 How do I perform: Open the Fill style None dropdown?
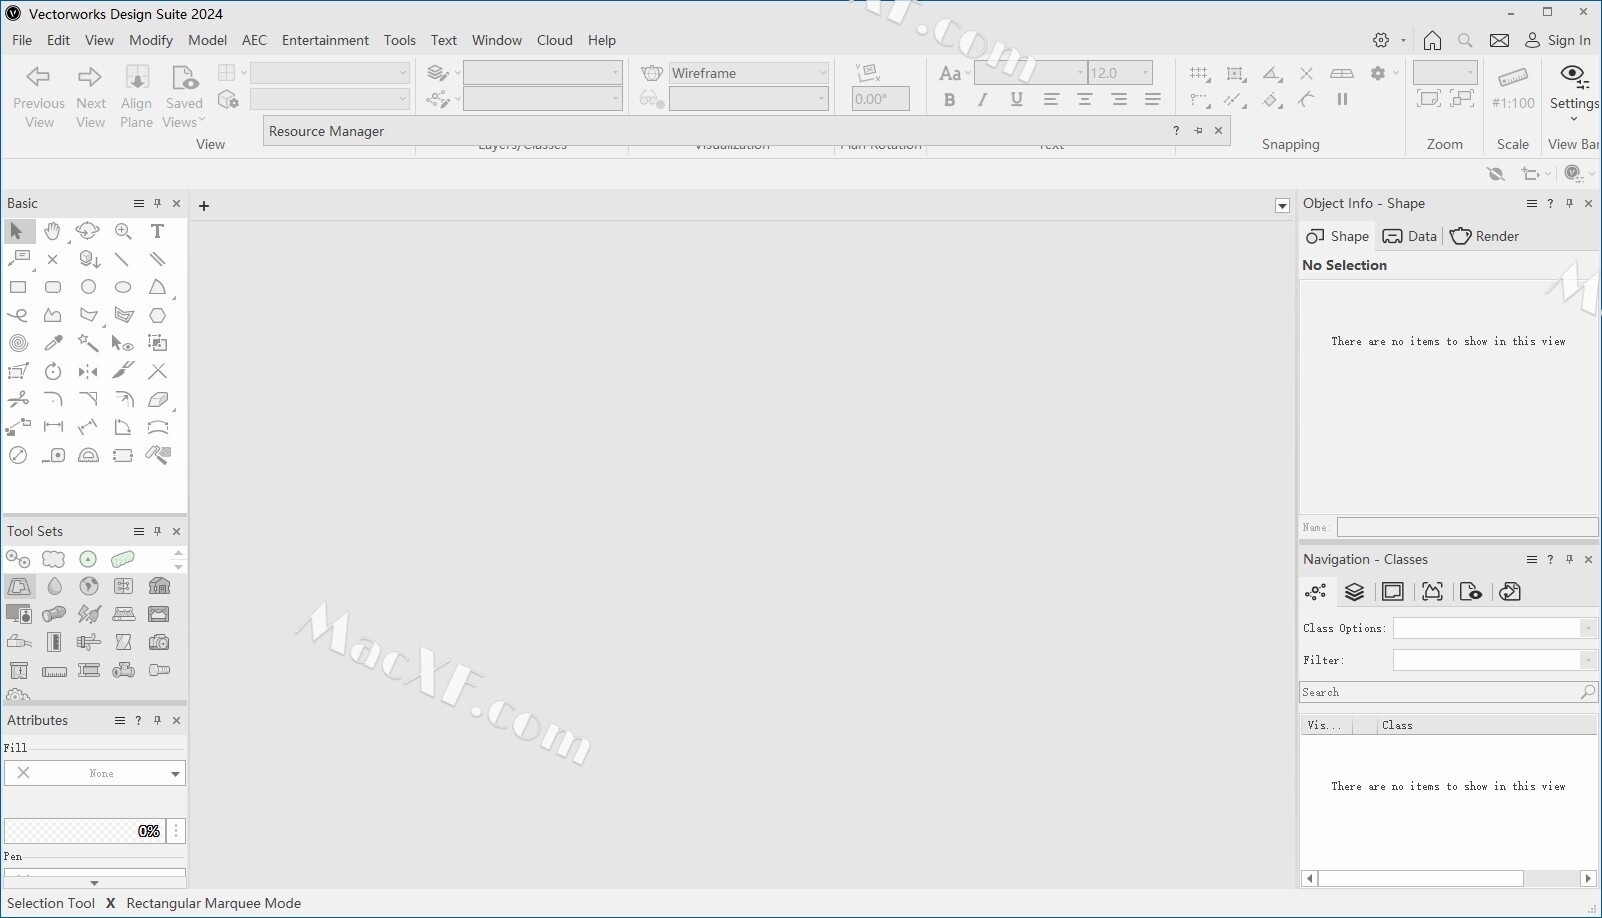95,773
